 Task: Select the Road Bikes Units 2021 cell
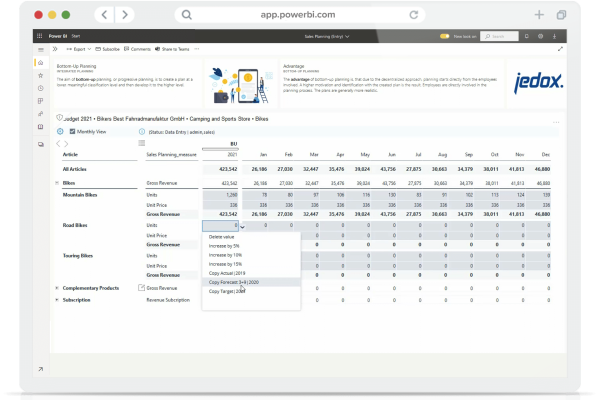click(220, 225)
